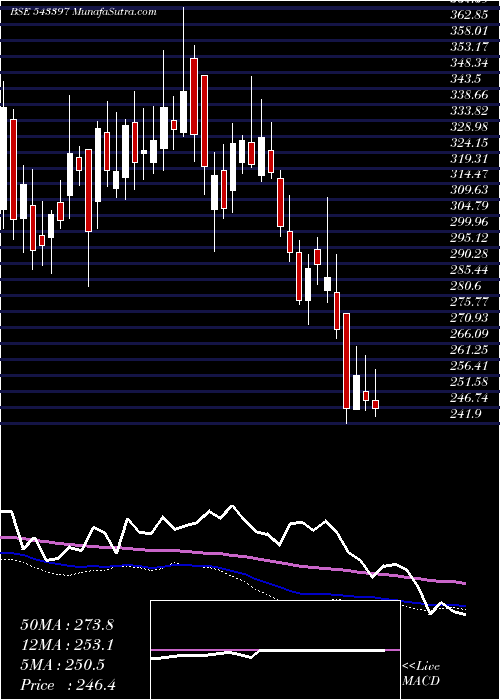Click the last red candlestick on the chart

[375, 404]
